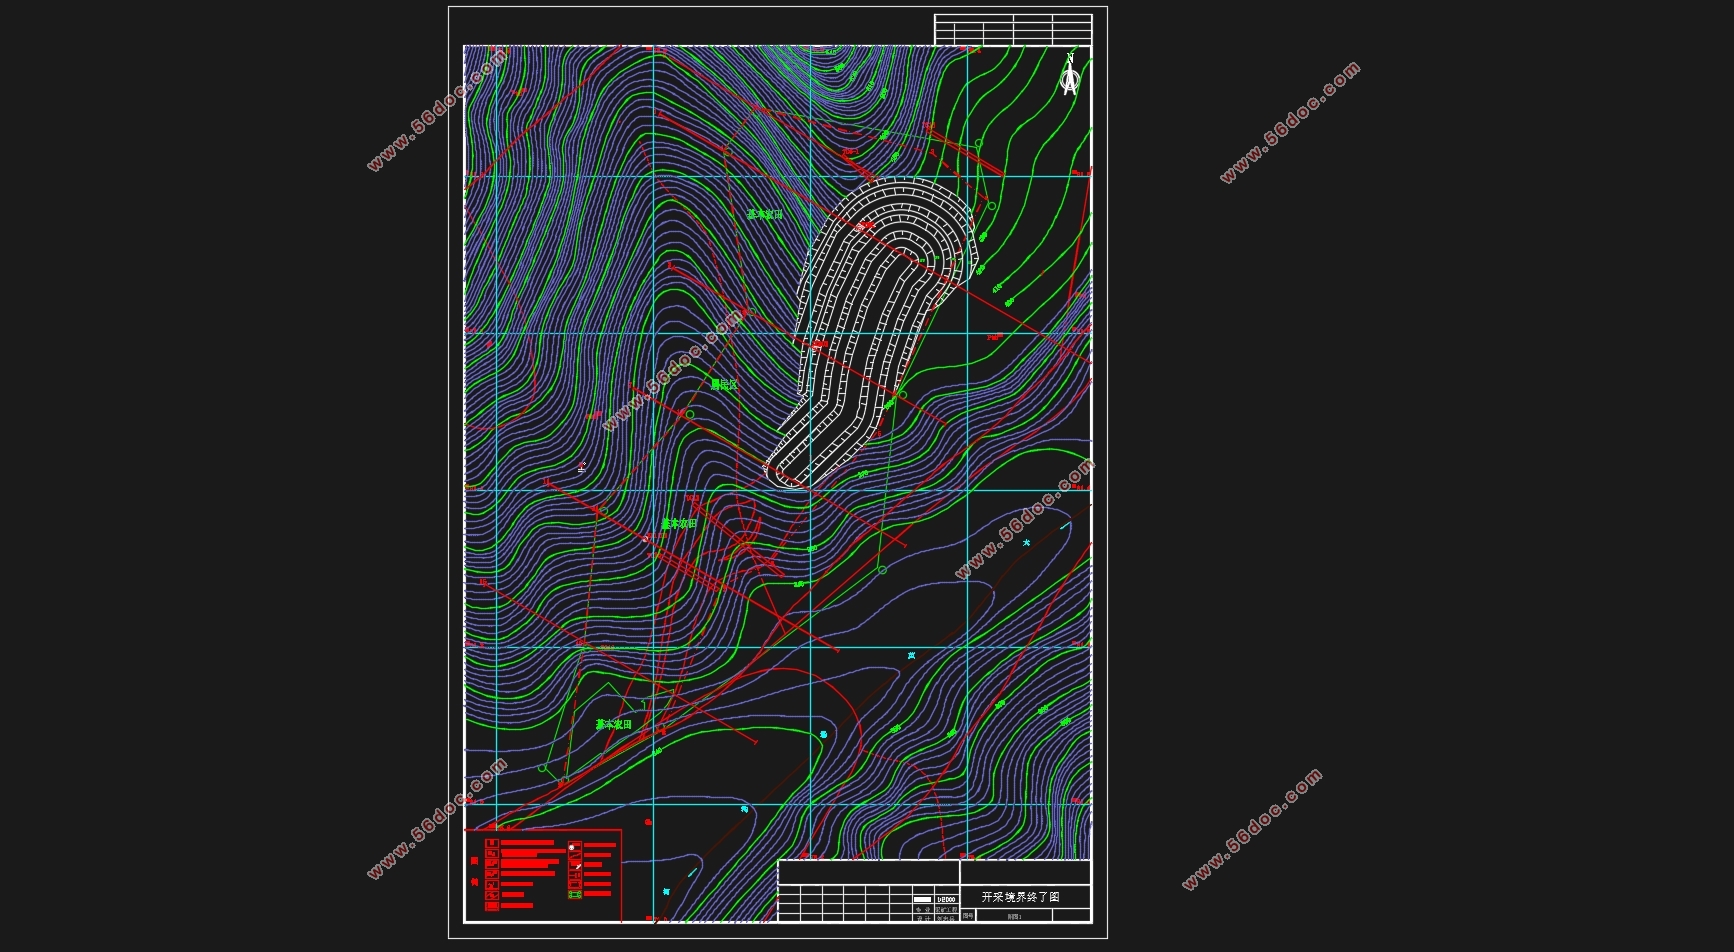
Task: Click the 图号 cell in title block
Action: 968,915
